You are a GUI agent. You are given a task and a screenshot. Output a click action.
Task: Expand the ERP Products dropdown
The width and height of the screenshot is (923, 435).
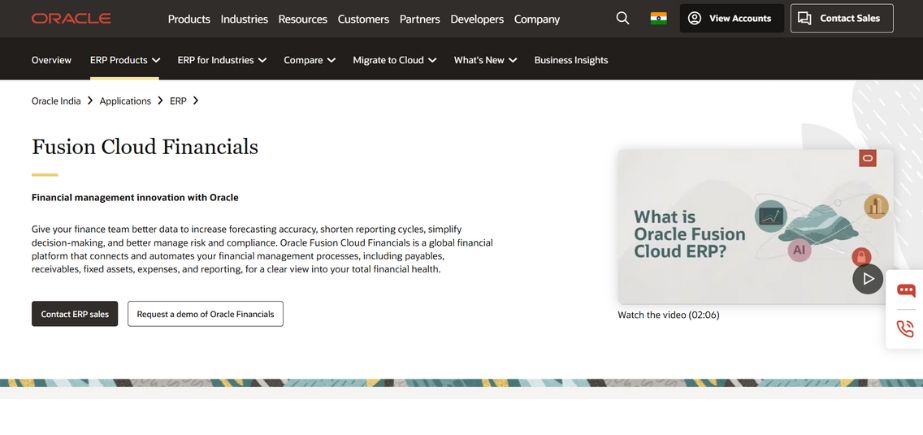click(x=125, y=60)
